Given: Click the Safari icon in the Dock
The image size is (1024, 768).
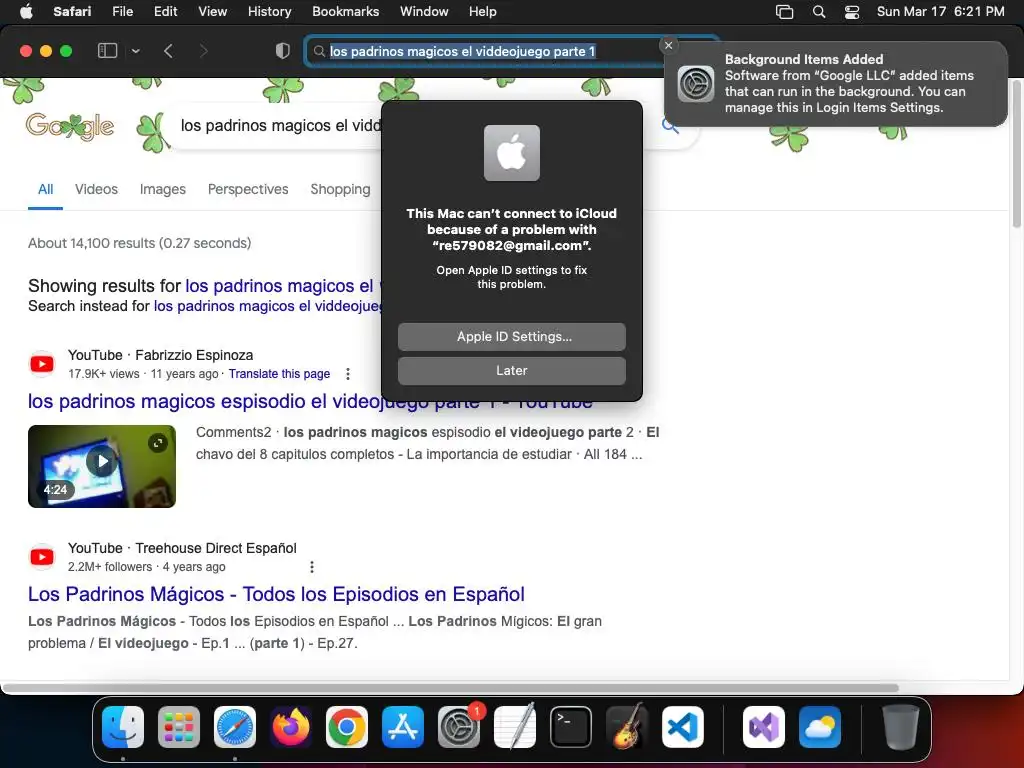Looking at the screenshot, I should (x=234, y=727).
